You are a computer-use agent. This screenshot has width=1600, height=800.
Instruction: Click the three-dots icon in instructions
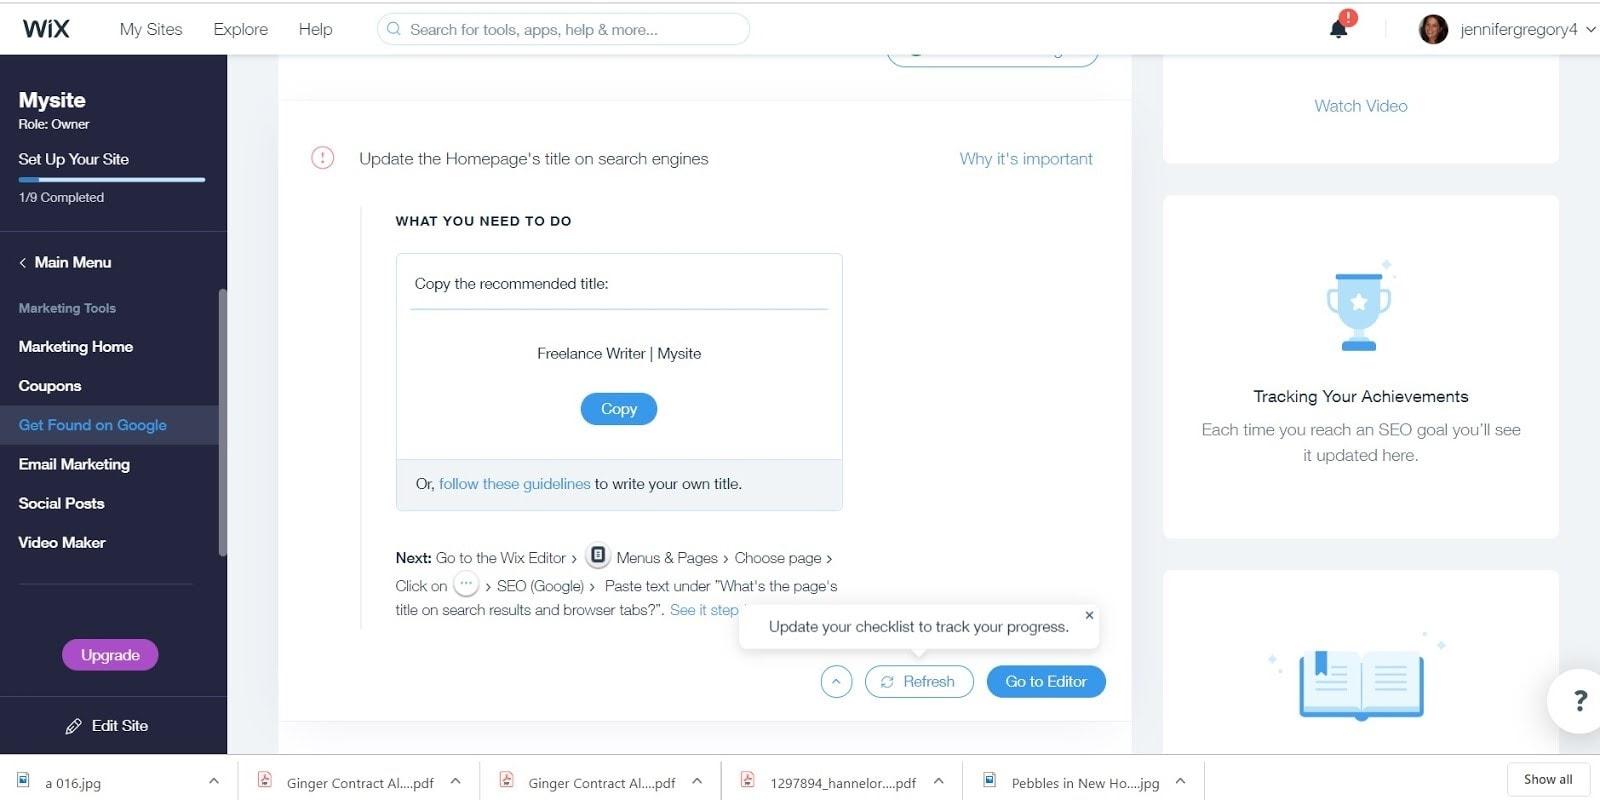coord(466,585)
